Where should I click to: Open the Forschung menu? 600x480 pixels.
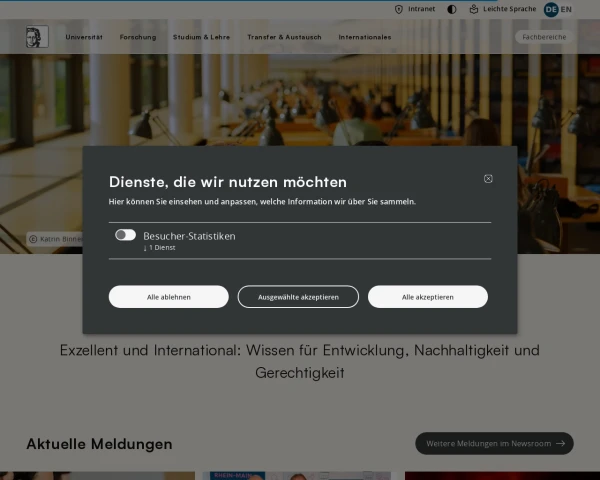pyautogui.click(x=138, y=37)
